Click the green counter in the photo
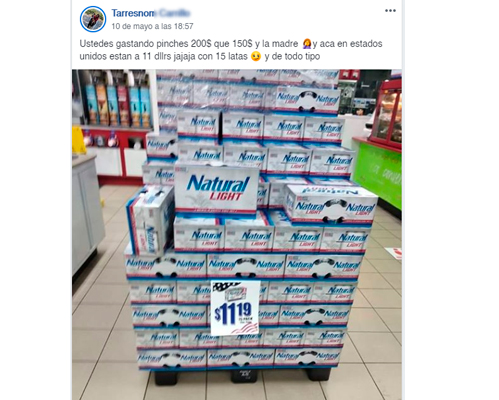The width and height of the screenshot is (499, 400). [378, 173]
